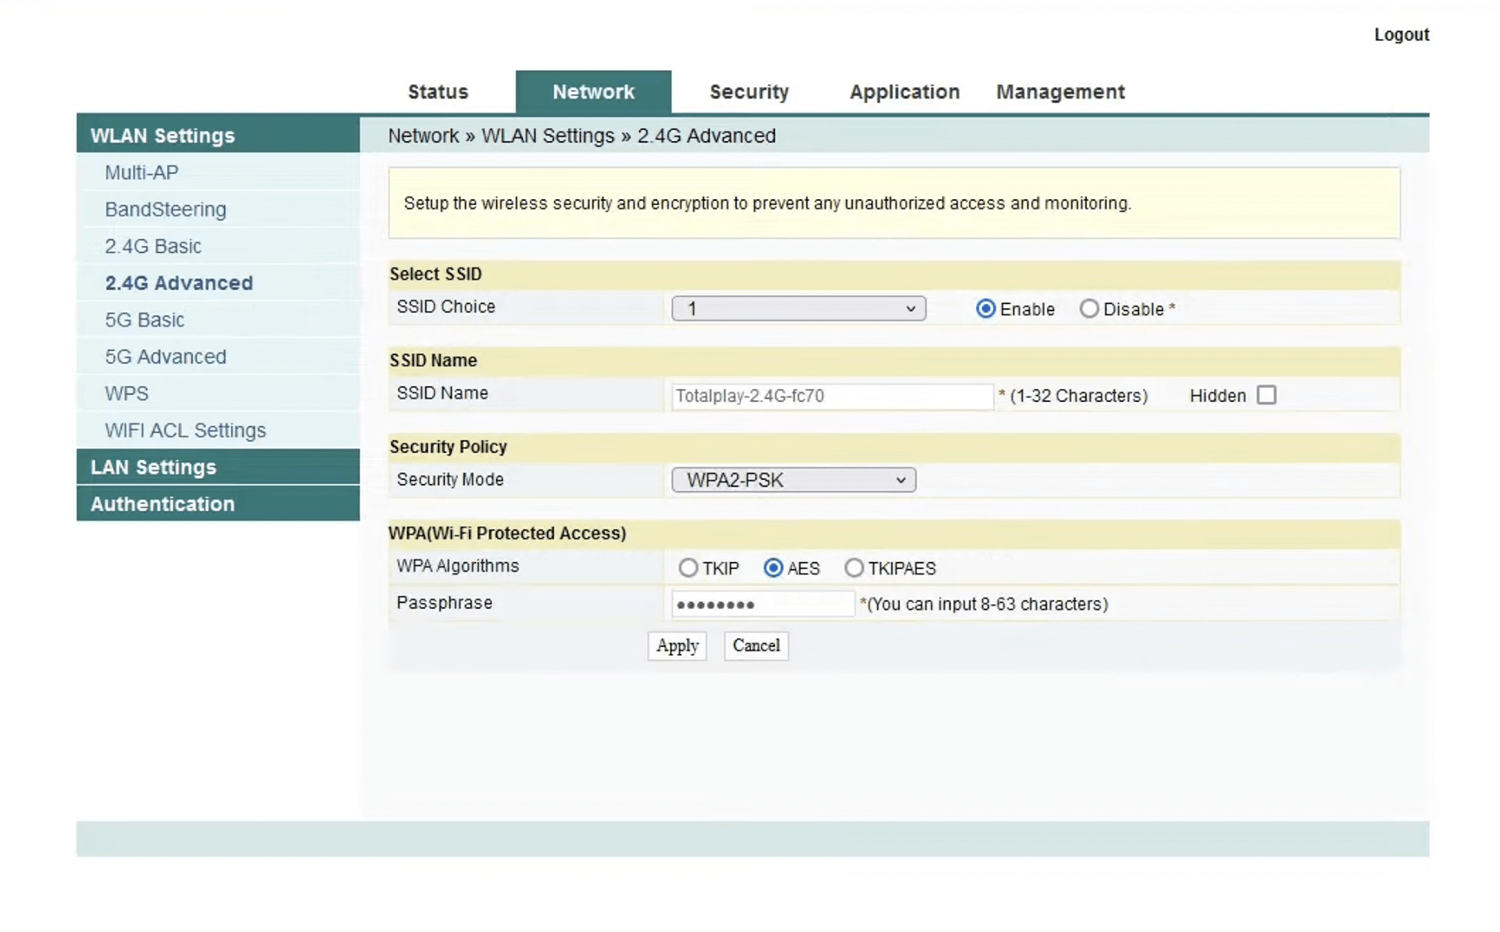Open the Application tab
The height and width of the screenshot is (932, 1500).
click(904, 92)
